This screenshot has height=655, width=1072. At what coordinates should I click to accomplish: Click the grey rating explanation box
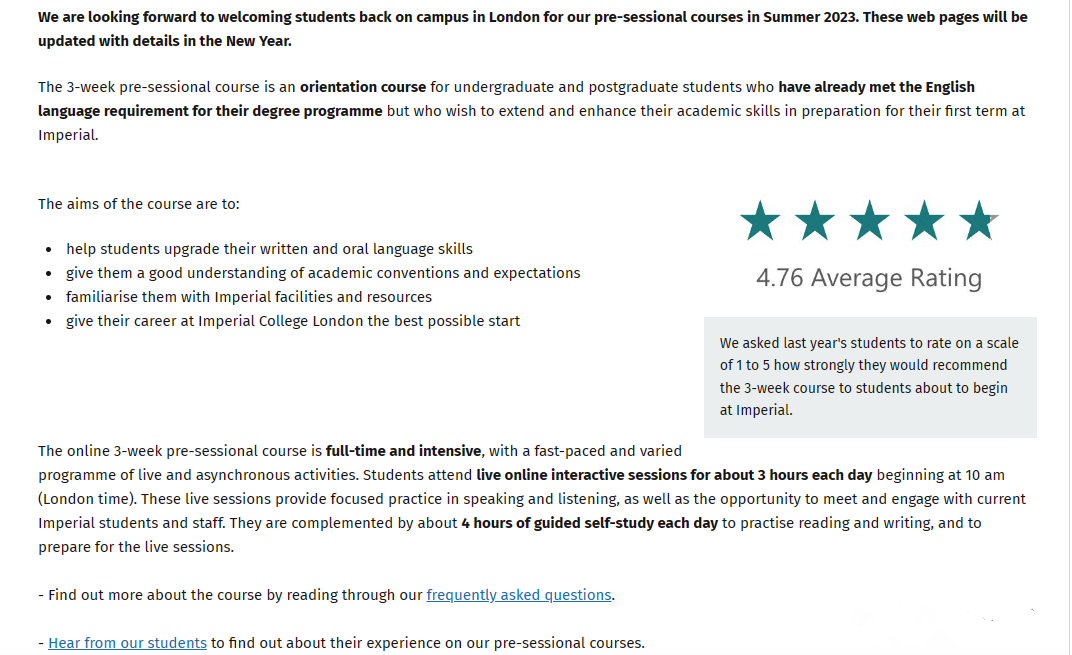click(x=870, y=377)
